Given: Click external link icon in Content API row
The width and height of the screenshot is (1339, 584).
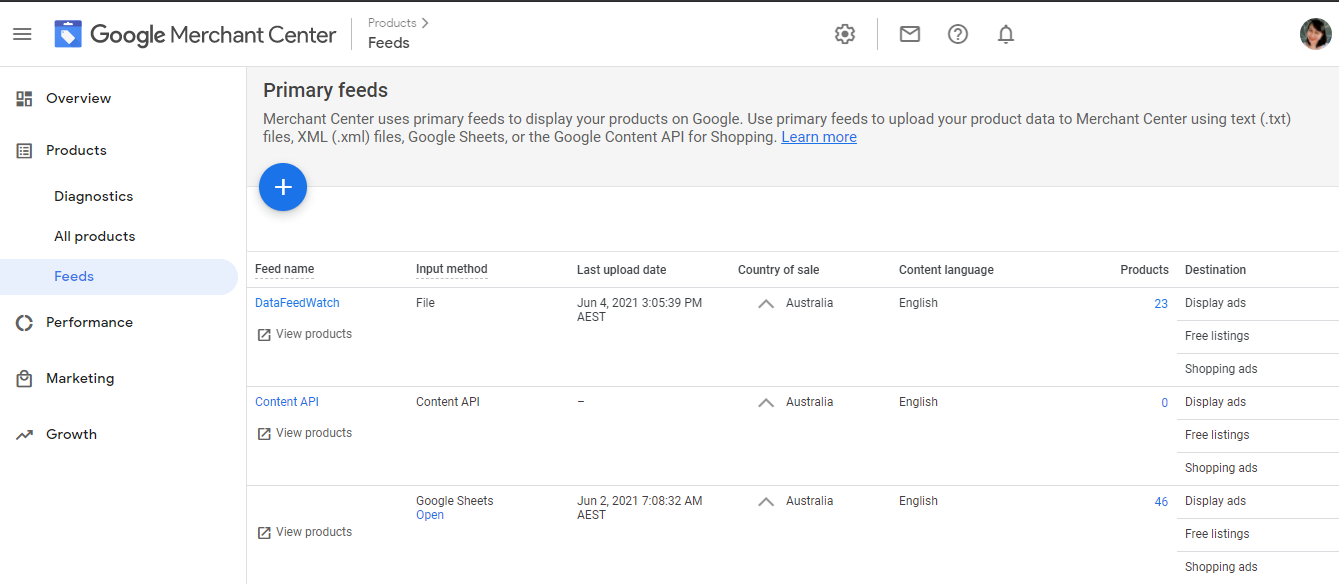Looking at the screenshot, I should click(x=264, y=433).
